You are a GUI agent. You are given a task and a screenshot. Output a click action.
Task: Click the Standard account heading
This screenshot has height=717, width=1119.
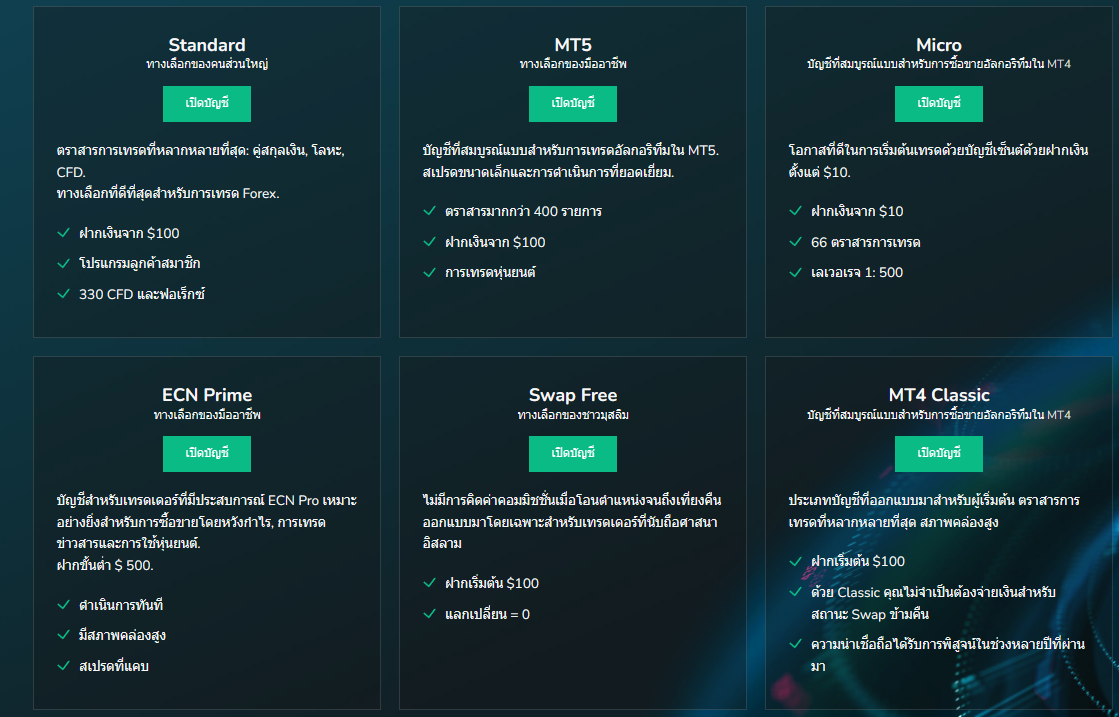click(x=207, y=45)
